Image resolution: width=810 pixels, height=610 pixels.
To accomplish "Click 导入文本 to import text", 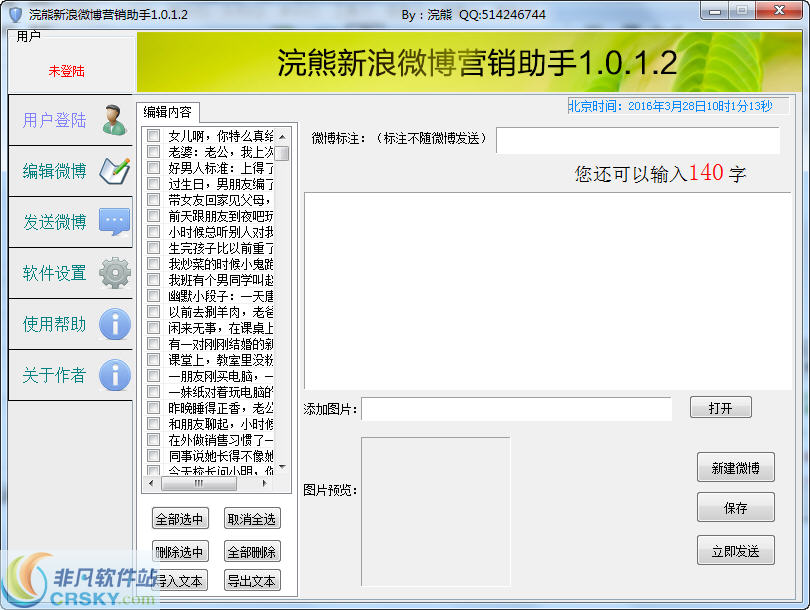I will coord(180,580).
